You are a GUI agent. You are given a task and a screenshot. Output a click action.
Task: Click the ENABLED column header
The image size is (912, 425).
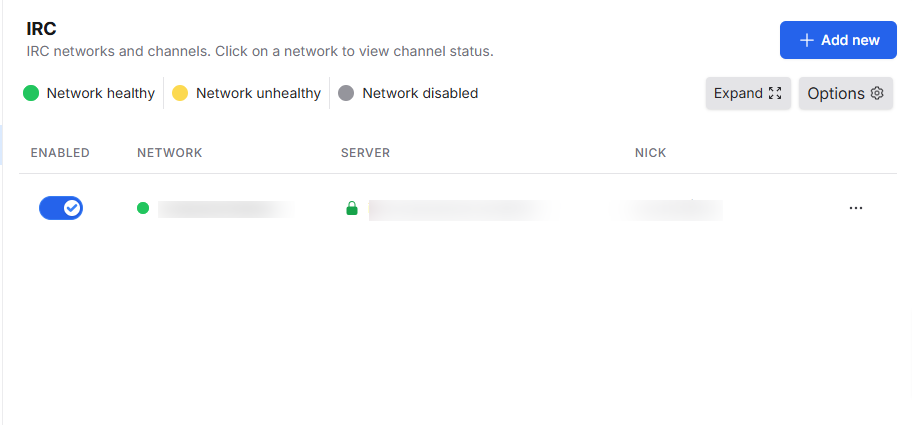(60, 153)
